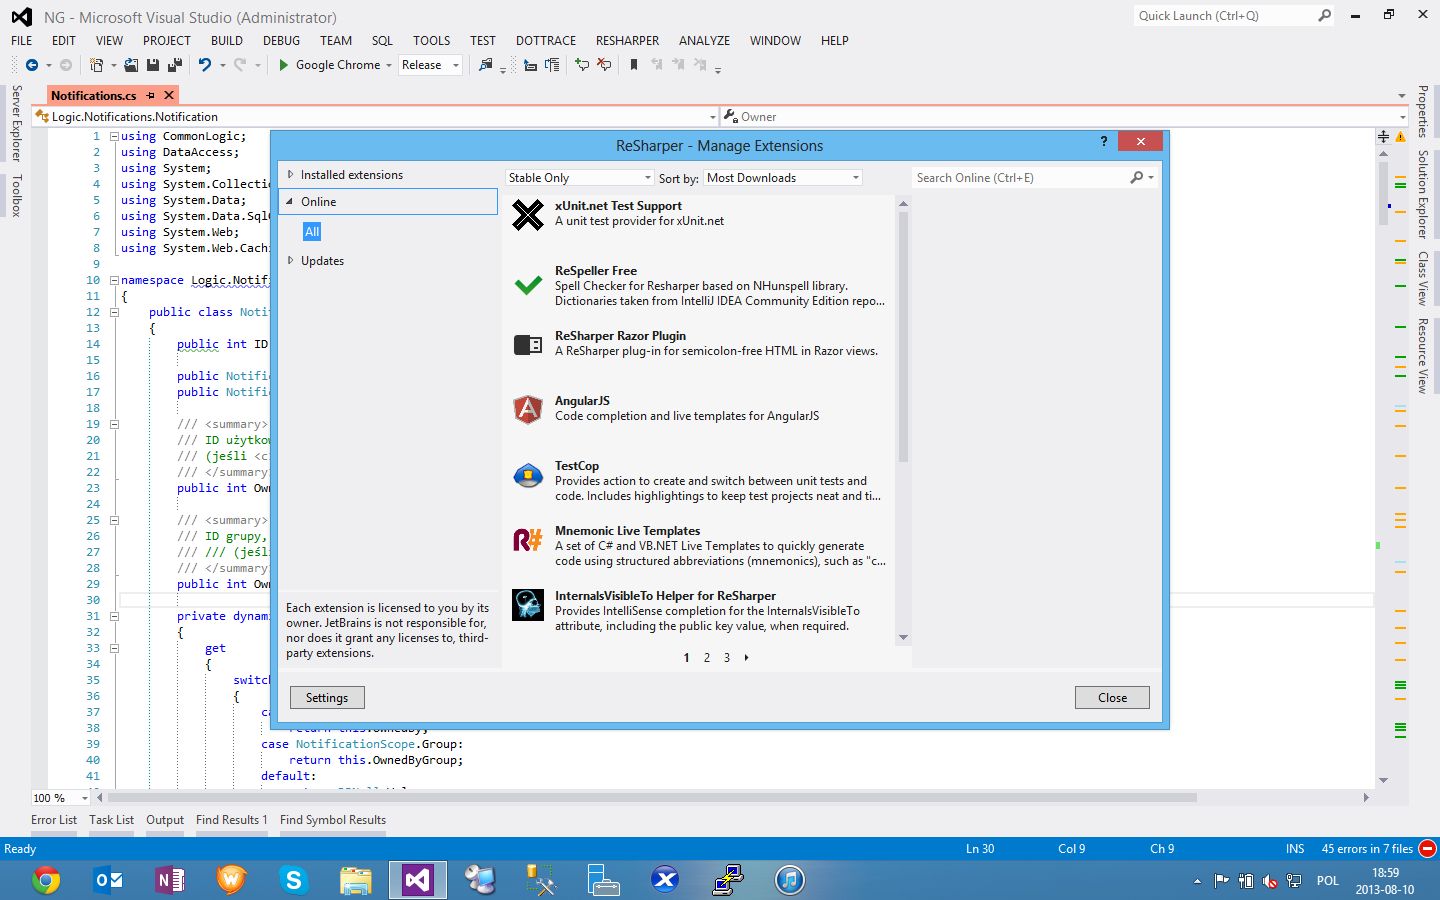Select the All category under Online
This screenshot has width=1440, height=900.
point(312,232)
